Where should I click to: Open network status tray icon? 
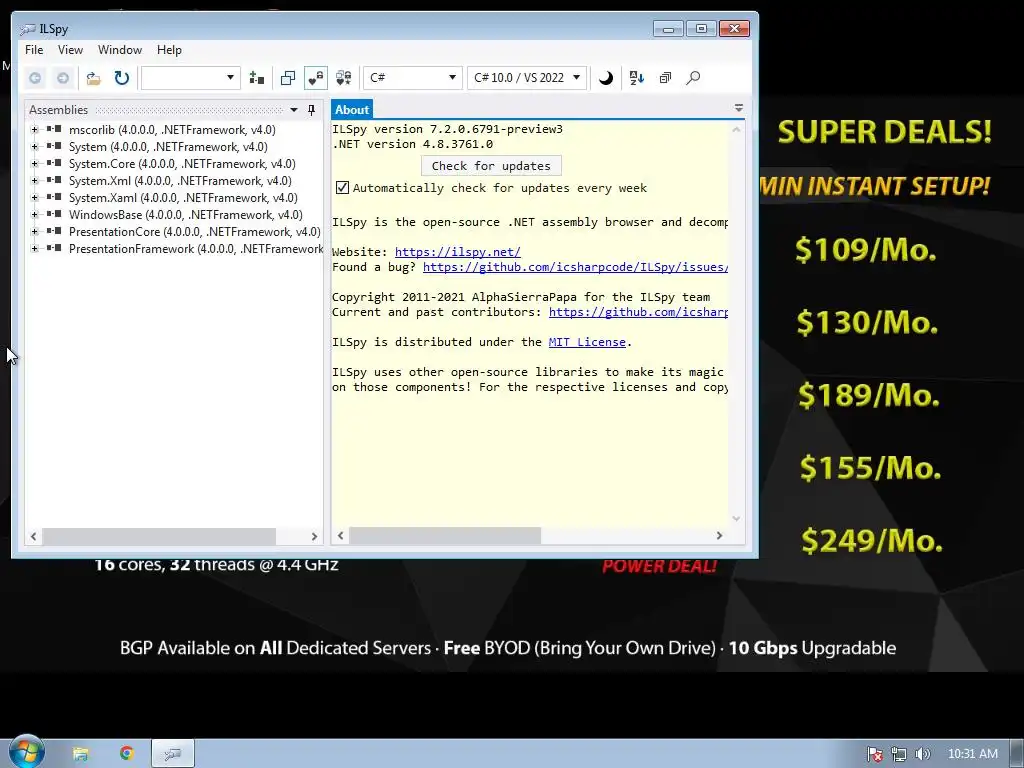pyautogui.click(x=899, y=754)
